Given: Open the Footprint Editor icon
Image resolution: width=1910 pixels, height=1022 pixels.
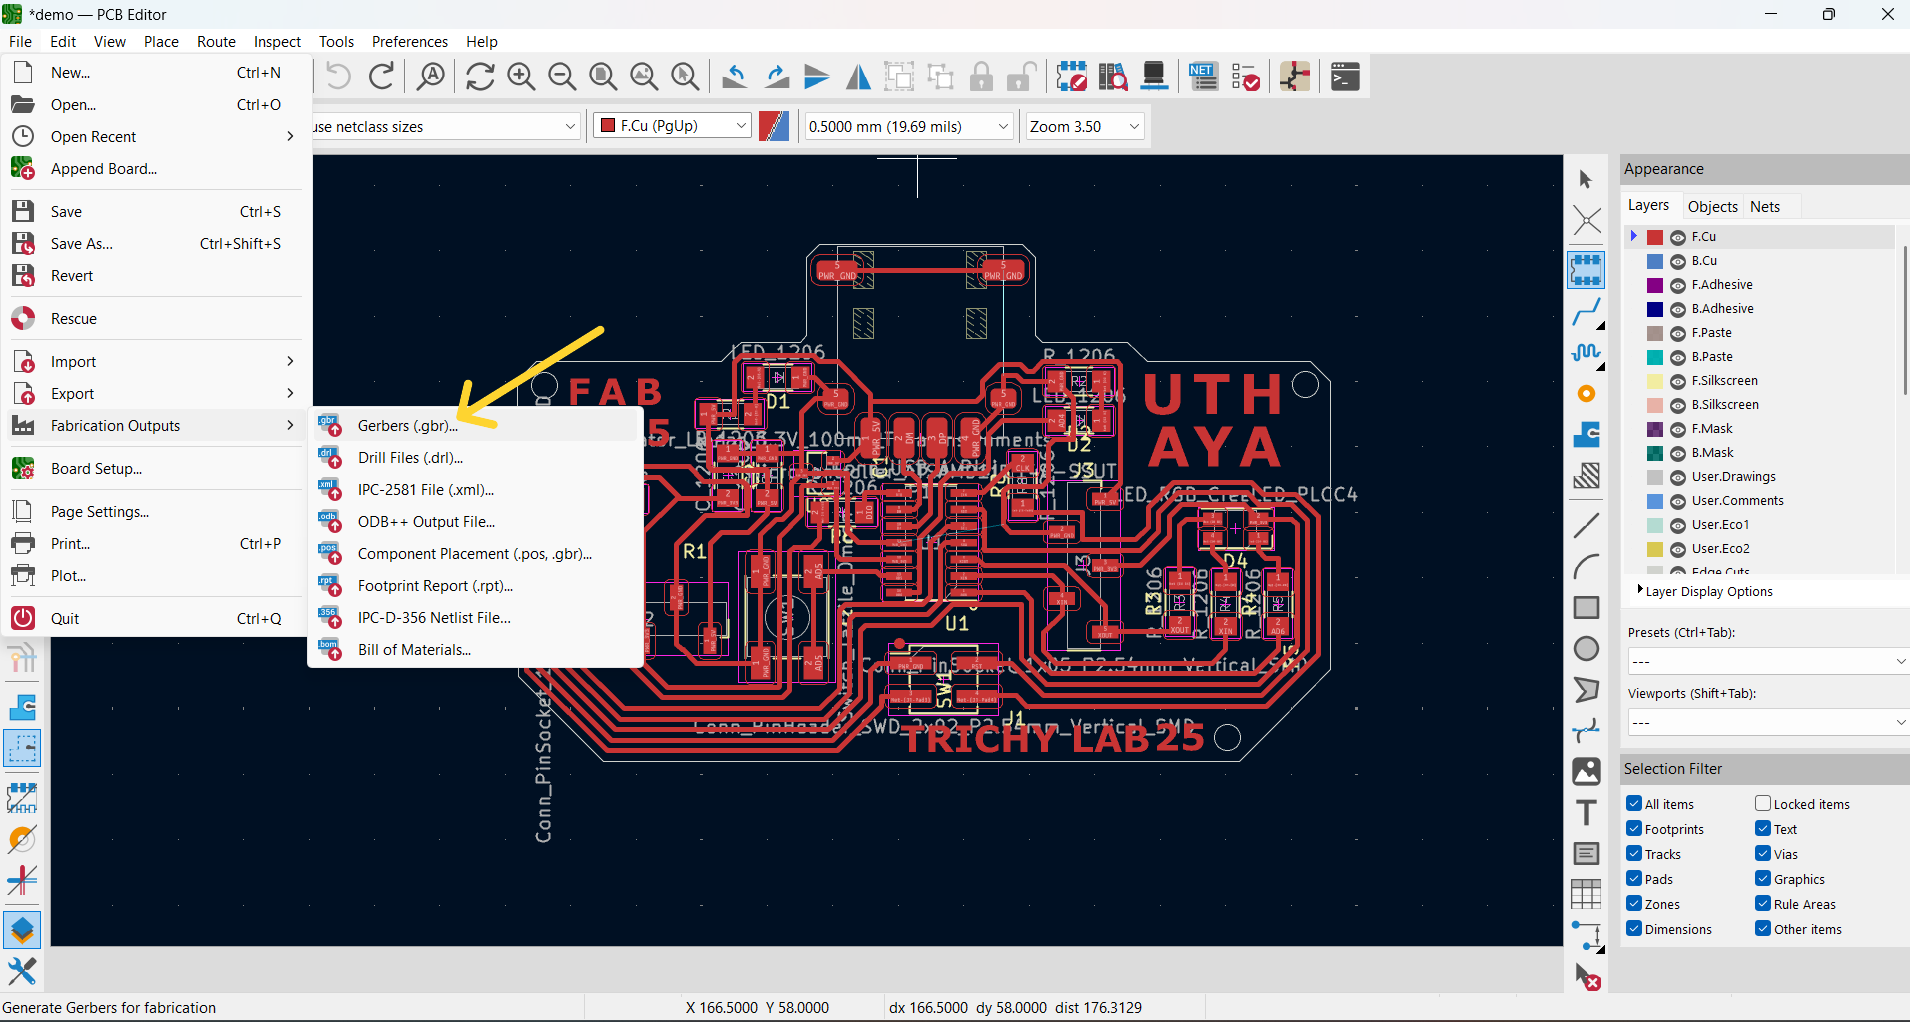Looking at the screenshot, I should click(1071, 76).
